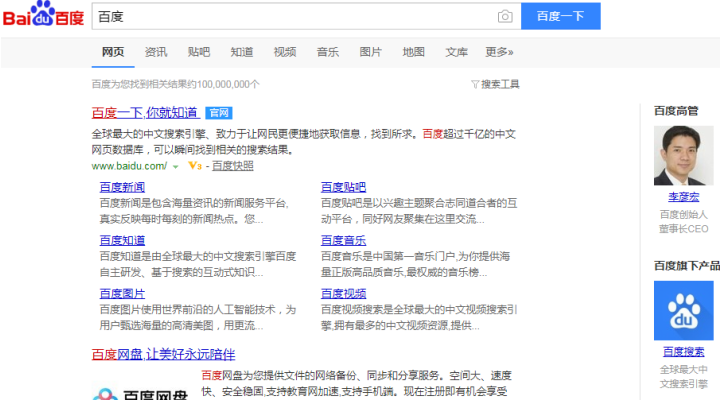721x401 pixels.
Task: Open the 搜索工具 filter tools
Action: 495,85
